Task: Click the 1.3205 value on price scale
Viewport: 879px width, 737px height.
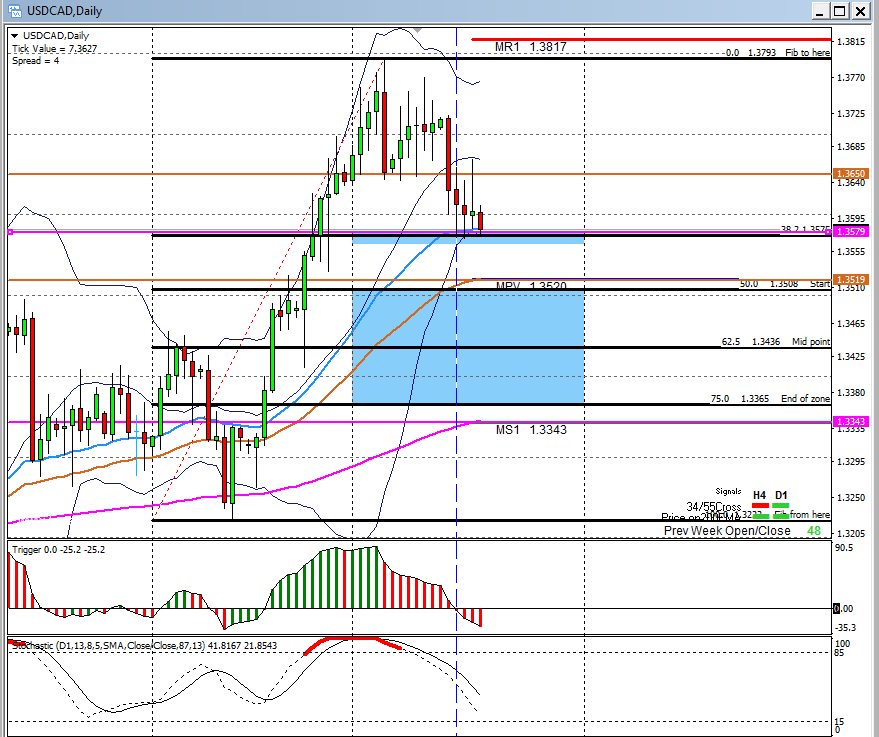Action: click(850, 534)
